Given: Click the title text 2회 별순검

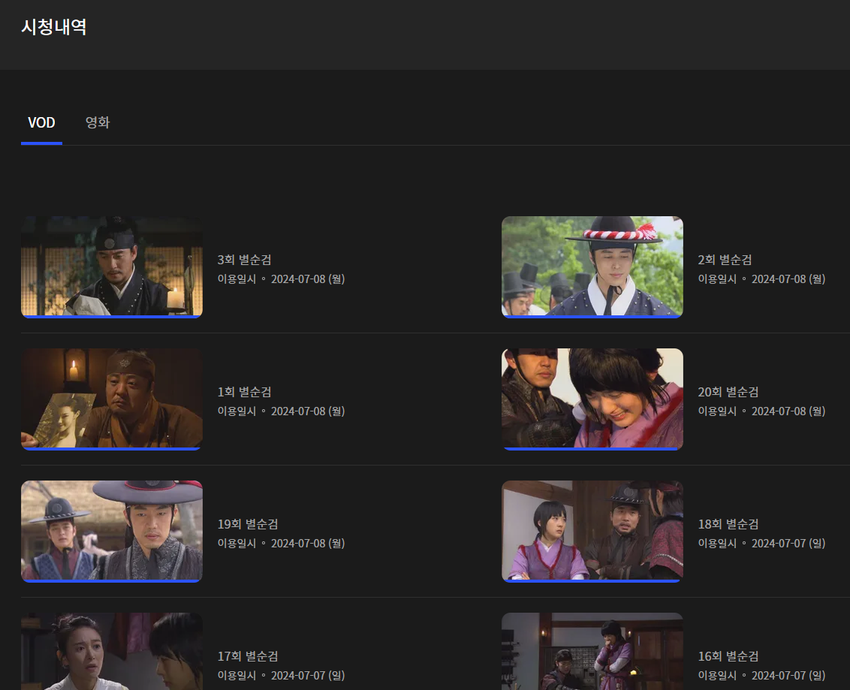Looking at the screenshot, I should pyautogui.click(x=724, y=260).
